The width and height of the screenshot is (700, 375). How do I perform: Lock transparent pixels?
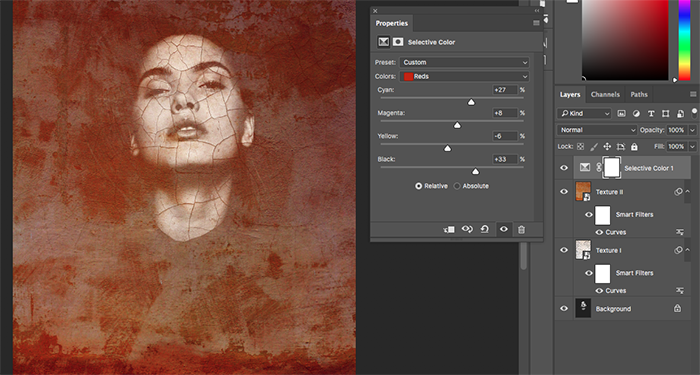coord(580,146)
